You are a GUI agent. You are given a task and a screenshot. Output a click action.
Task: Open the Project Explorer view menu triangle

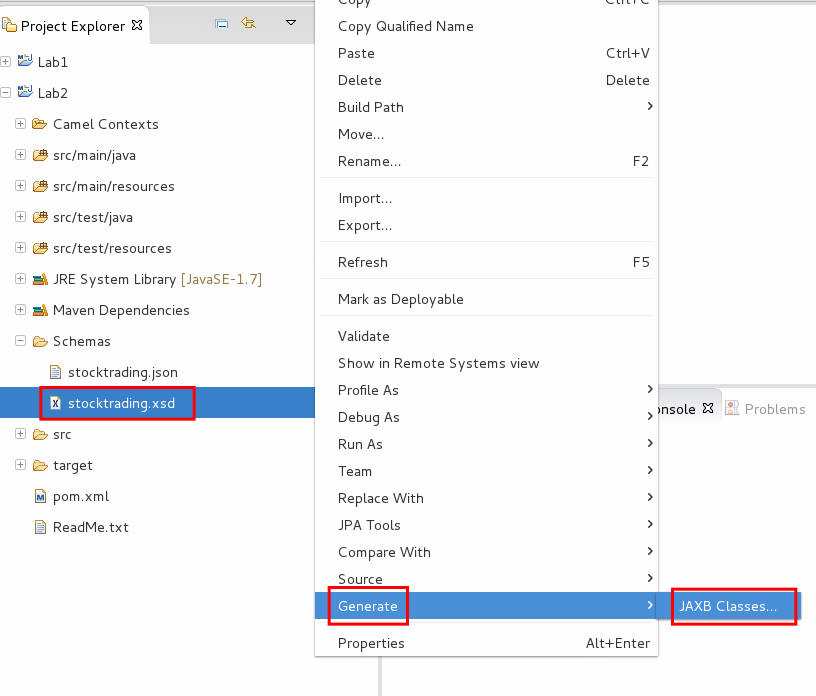click(x=290, y=23)
